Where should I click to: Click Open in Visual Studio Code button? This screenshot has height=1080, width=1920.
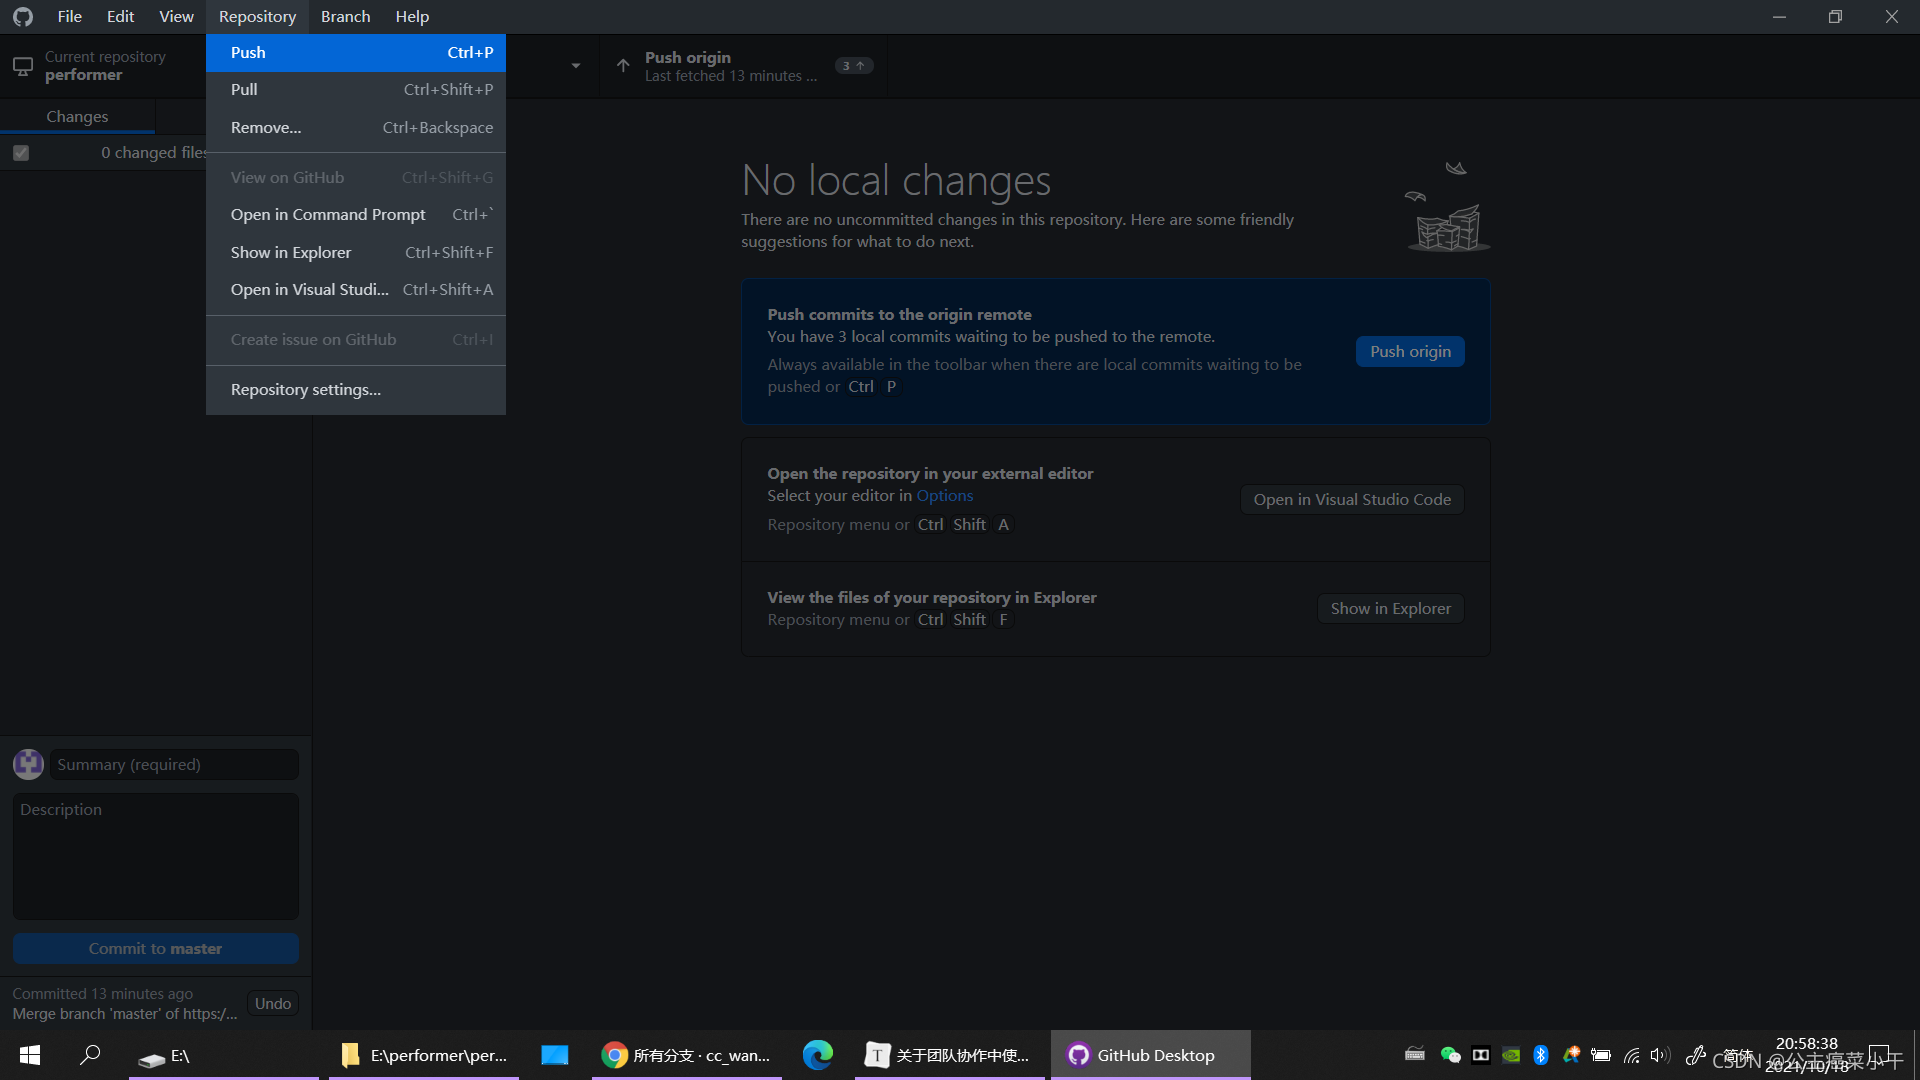pos(1352,500)
